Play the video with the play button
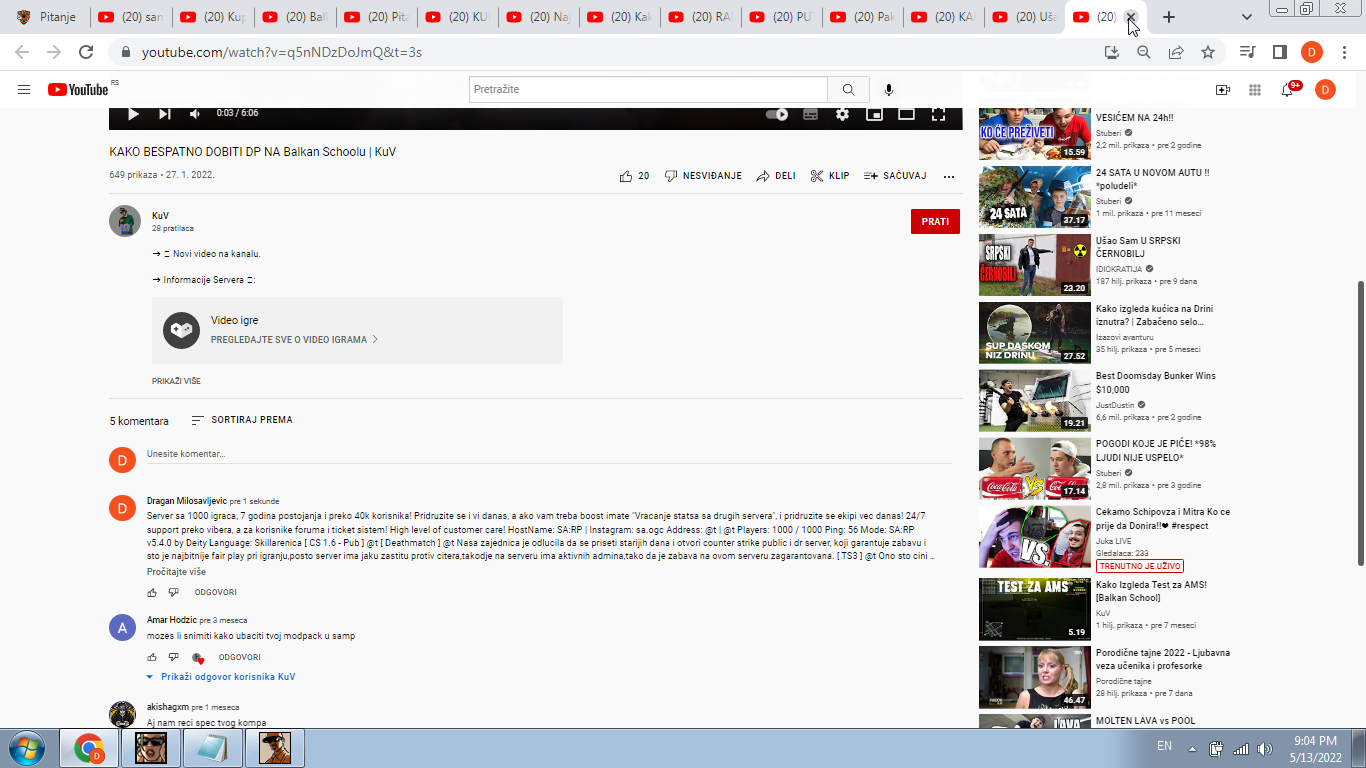This screenshot has height=768, width=1366. 133,114
